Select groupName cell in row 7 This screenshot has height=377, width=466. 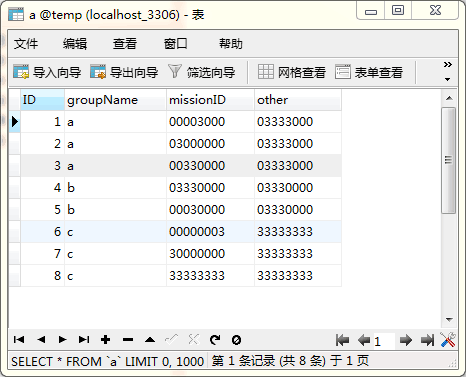coord(115,254)
